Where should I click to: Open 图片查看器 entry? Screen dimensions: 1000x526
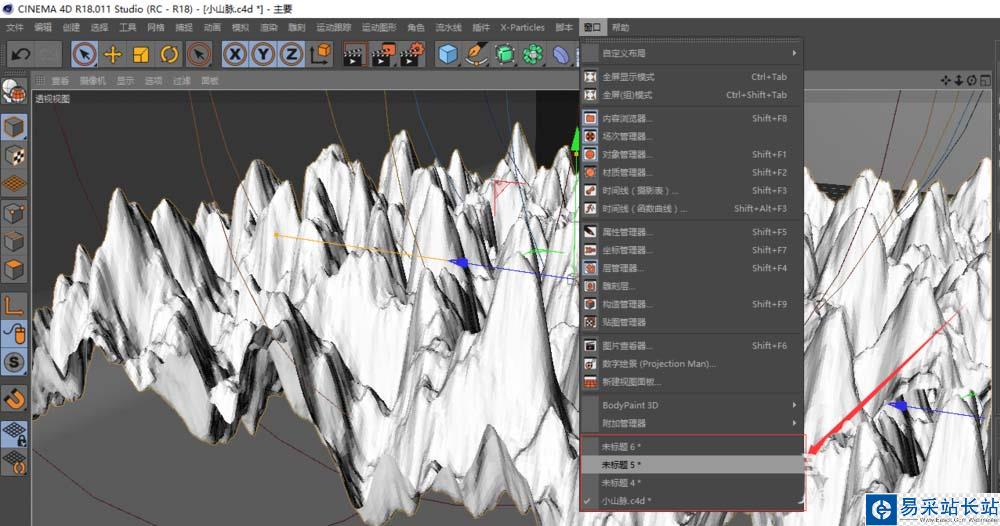(x=692, y=346)
